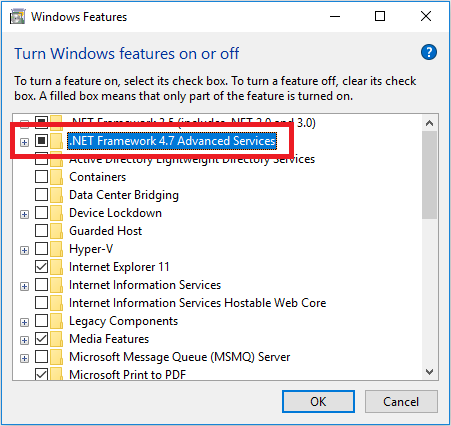Click the folder icon beside Containers
This screenshot has width=451, height=426.
point(56,177)
